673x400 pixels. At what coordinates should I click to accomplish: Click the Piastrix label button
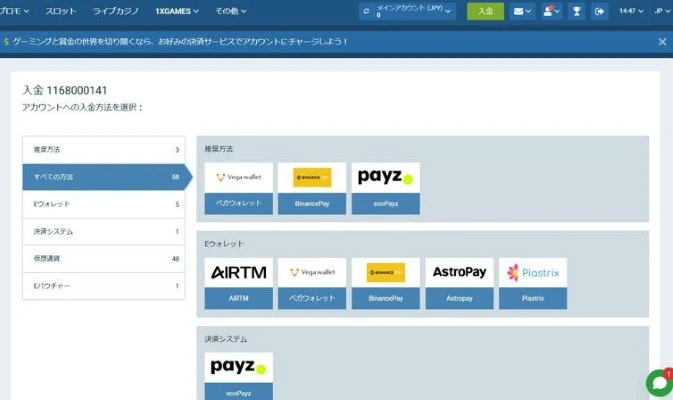tap(533, 298)
